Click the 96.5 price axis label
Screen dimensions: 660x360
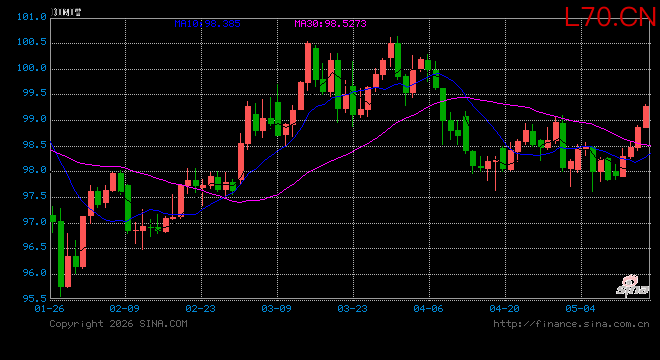pos(35,247)
